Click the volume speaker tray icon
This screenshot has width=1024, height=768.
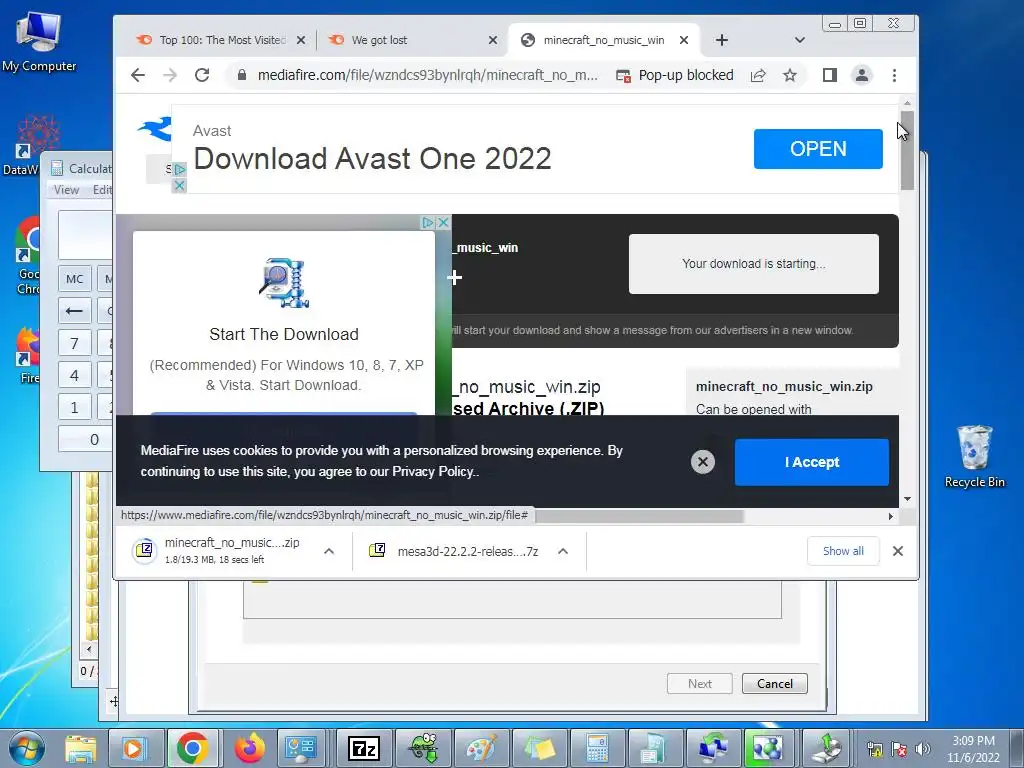click(x=922, y=749)
